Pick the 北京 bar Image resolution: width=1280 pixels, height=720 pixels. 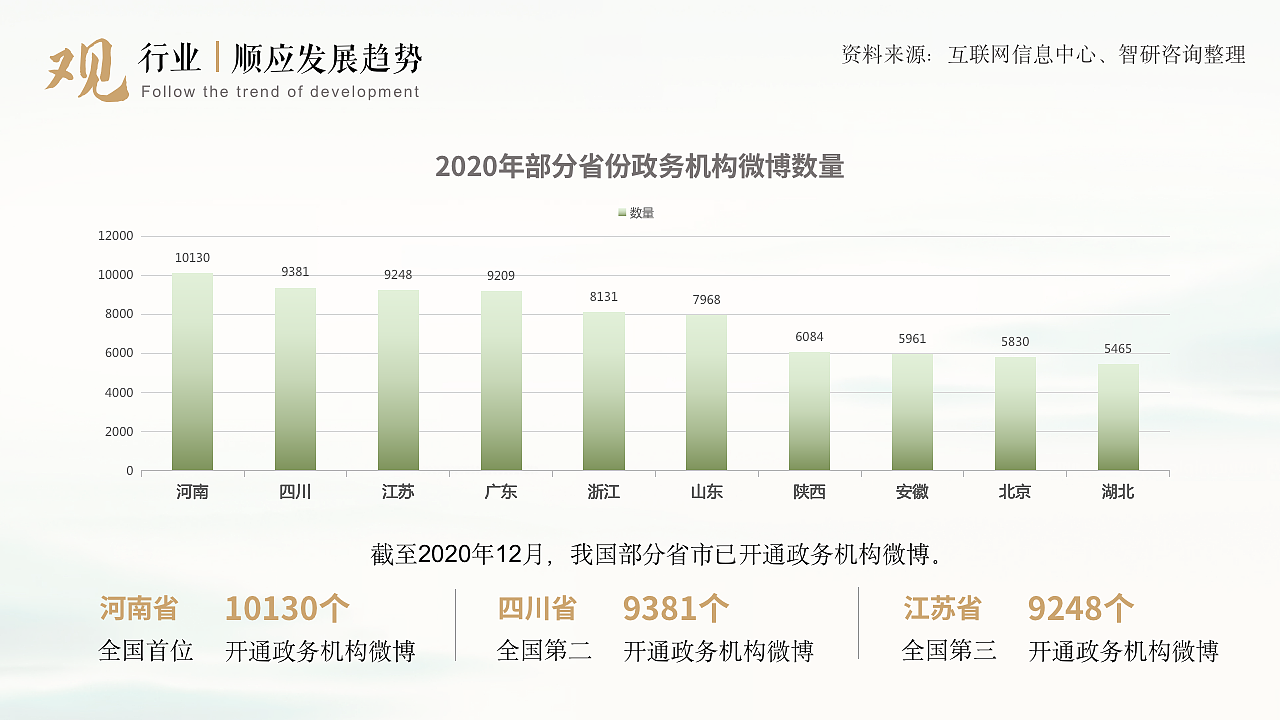pyautogui.click(x=1015, y=414)
